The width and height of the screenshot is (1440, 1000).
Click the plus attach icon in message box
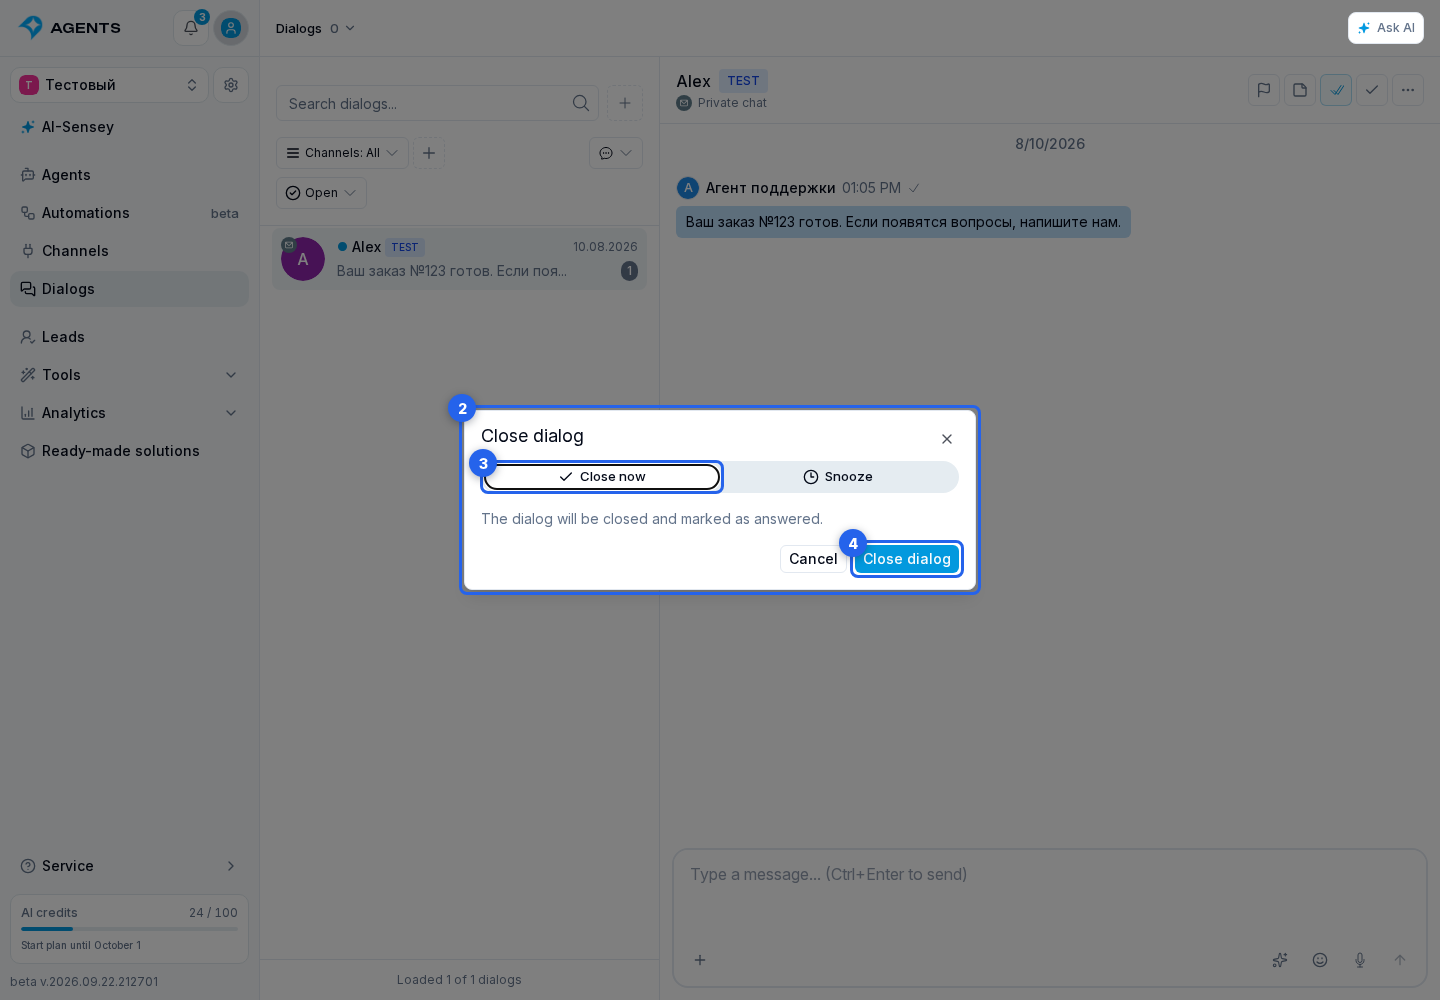(700, 960)
